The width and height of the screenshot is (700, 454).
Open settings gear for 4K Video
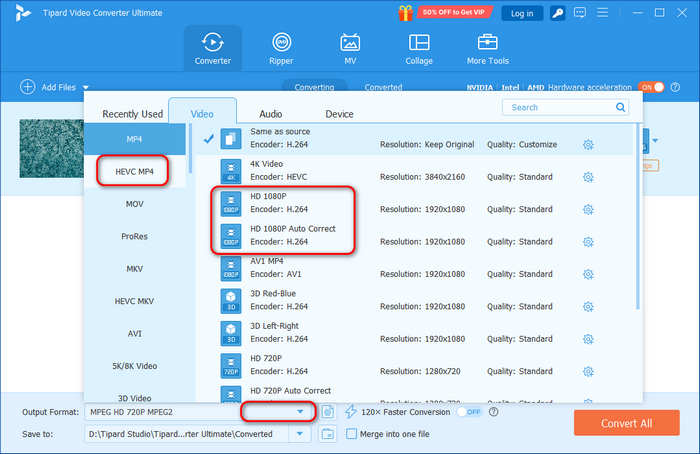click(588, 177)
